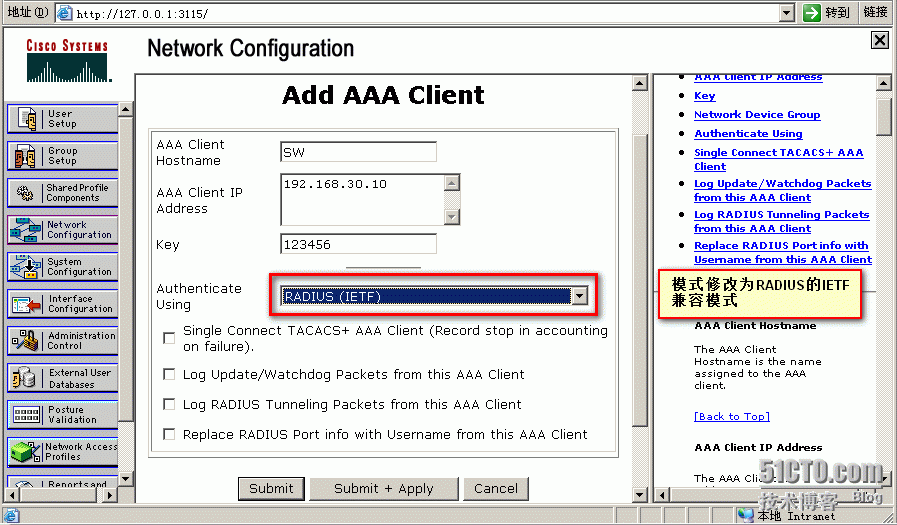Open AAA Client IP Address help link
The image size is (897, 525).
tap(758, 77)
